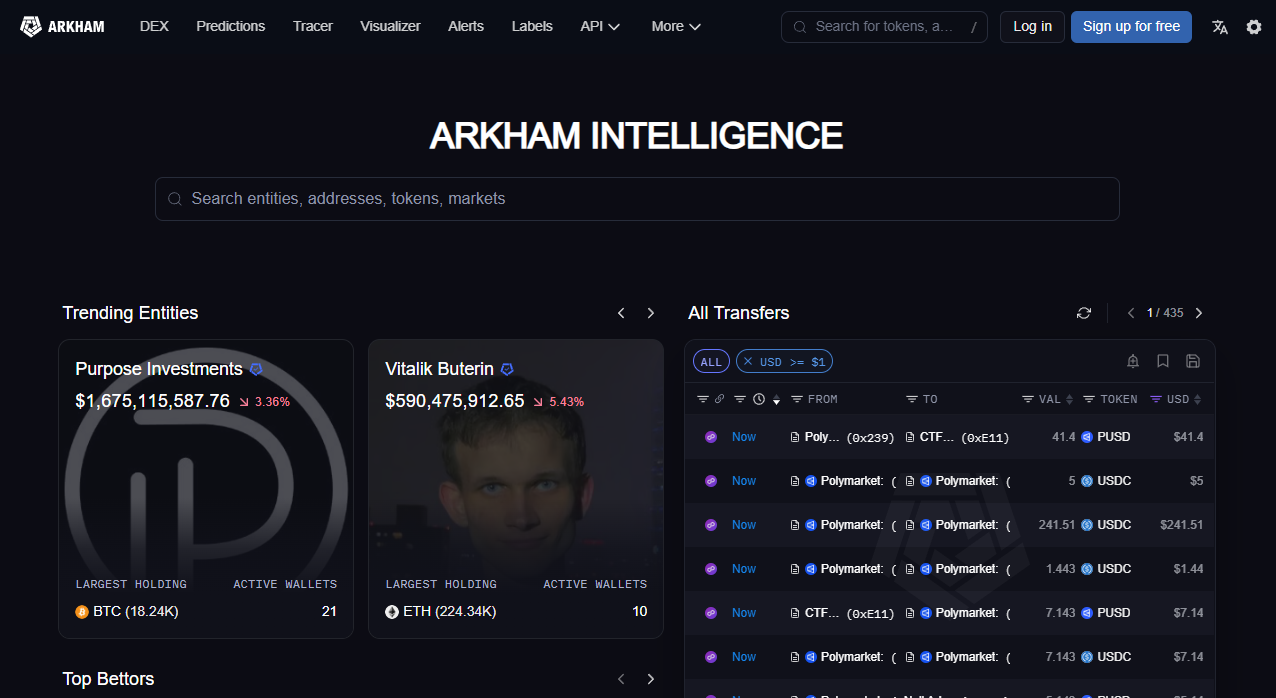
Task: Expand the More dropdown menu
Action: 676,26
